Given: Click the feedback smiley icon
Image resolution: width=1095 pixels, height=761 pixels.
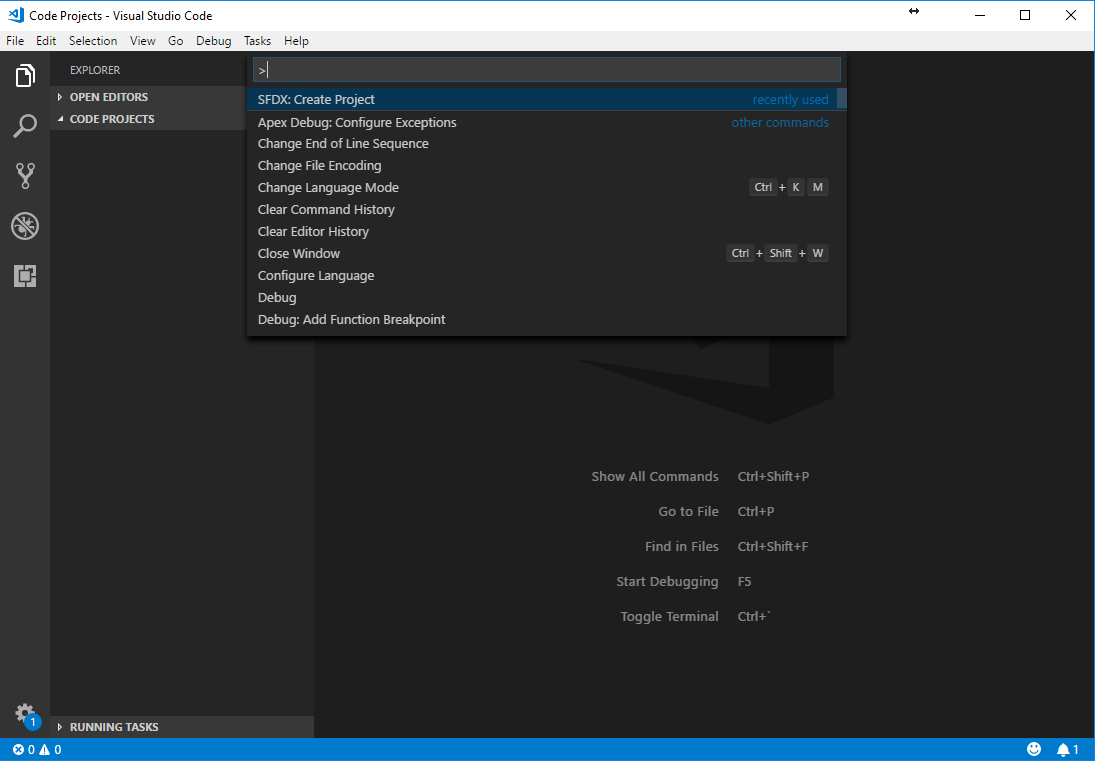Looking at the screenshot, I should coord(1034,749).
